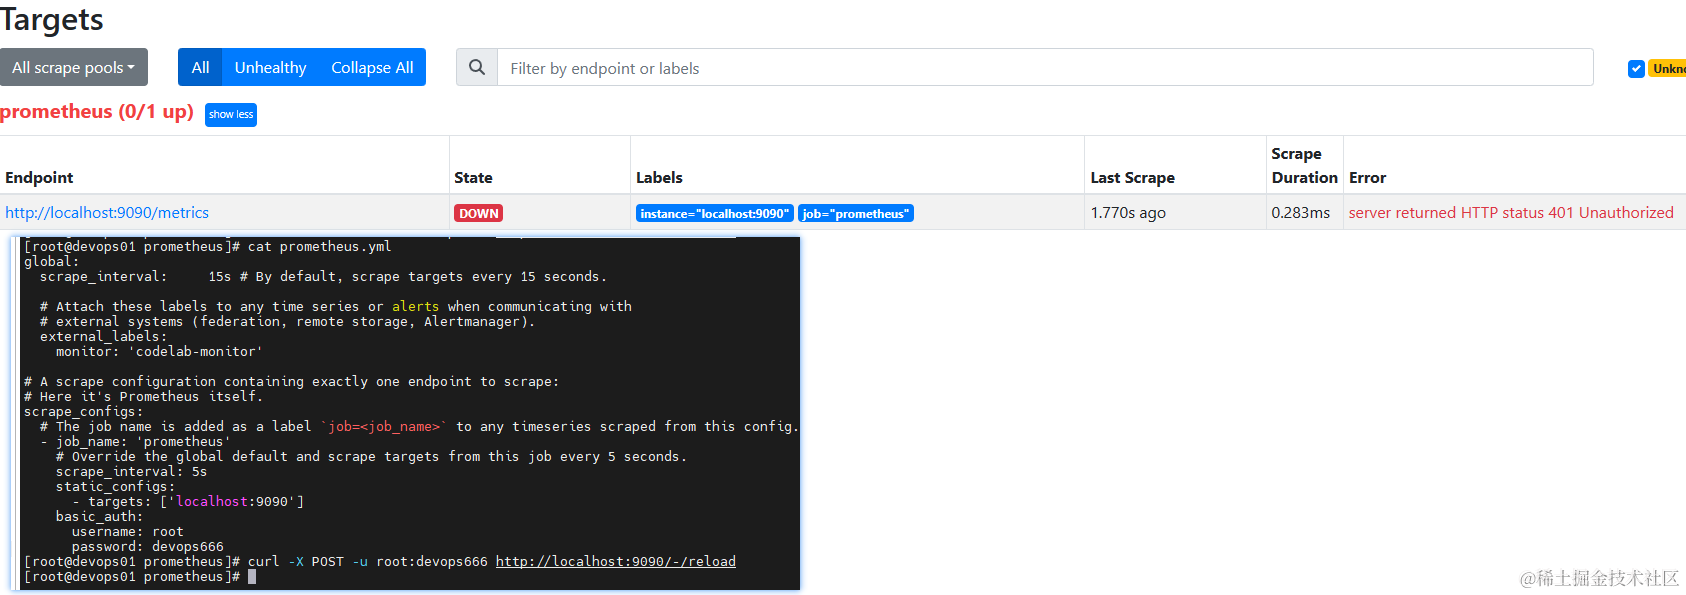Click the targets: ['localhost:9090'] line

pyautogui.click(x=188, y=502)
